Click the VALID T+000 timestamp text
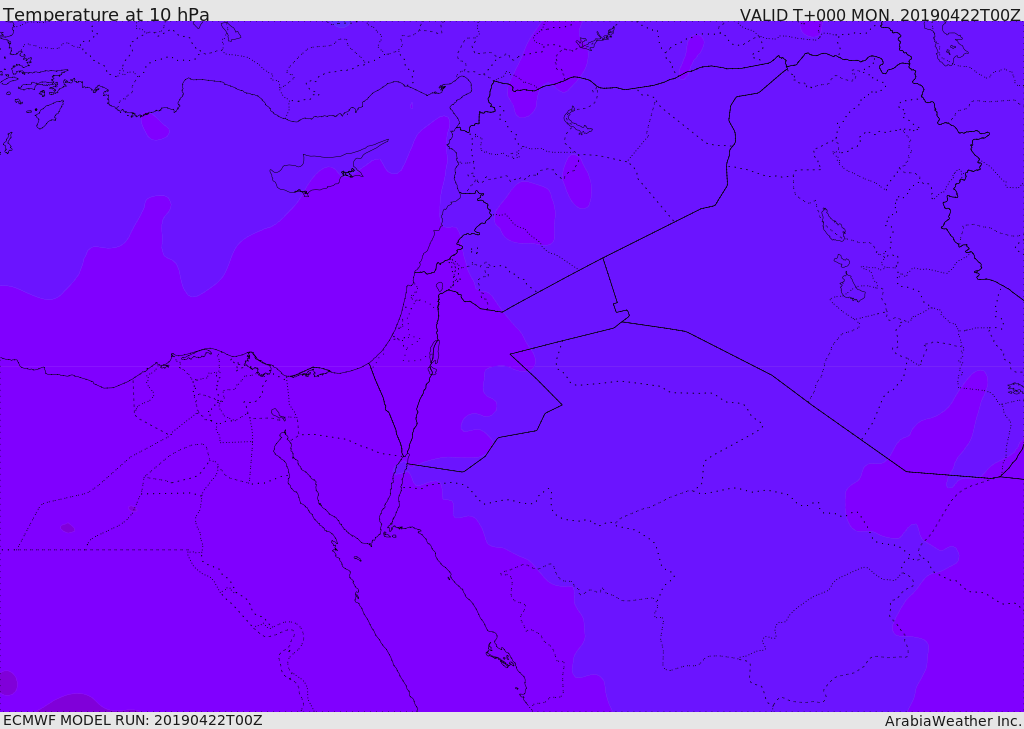Screen dimensions: 1024x729 (880, 14)
